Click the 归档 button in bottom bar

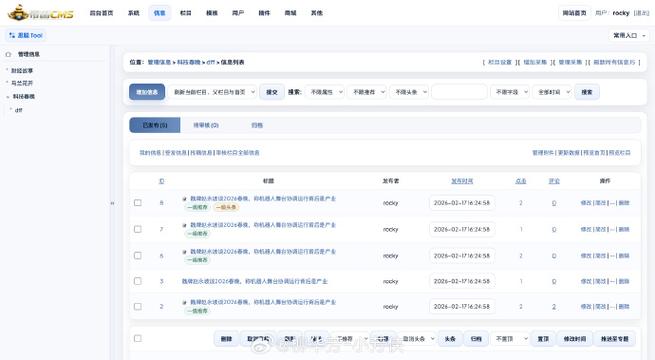pyautogui.click(x=476, y=339)
